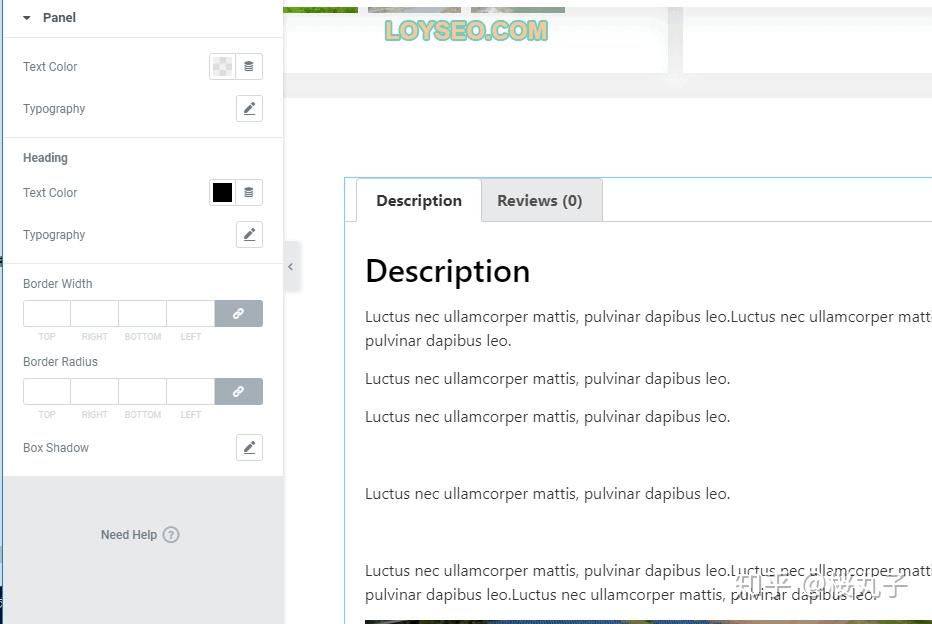Click the Border Width bottom field
This screenshot has width=932, height=624.
click(x=143, y=313)
